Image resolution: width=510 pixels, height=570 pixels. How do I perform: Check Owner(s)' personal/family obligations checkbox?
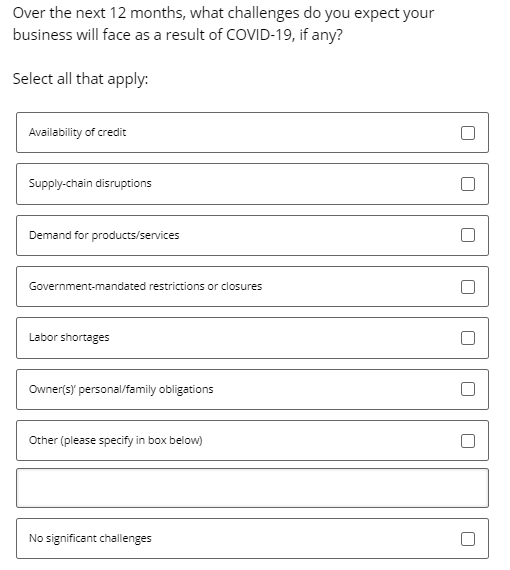[467, 389]
